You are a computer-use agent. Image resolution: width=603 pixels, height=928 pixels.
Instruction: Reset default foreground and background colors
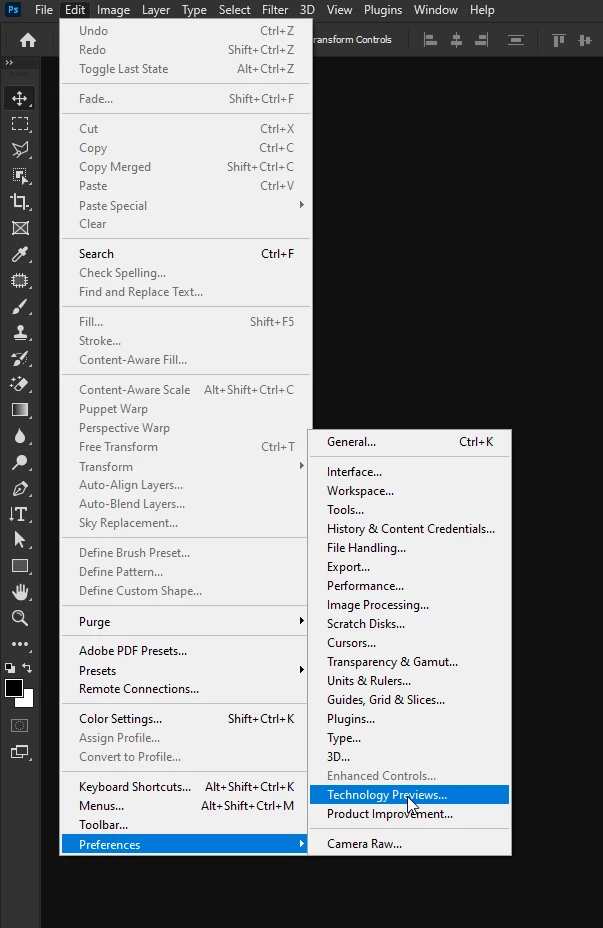point(10,668)
